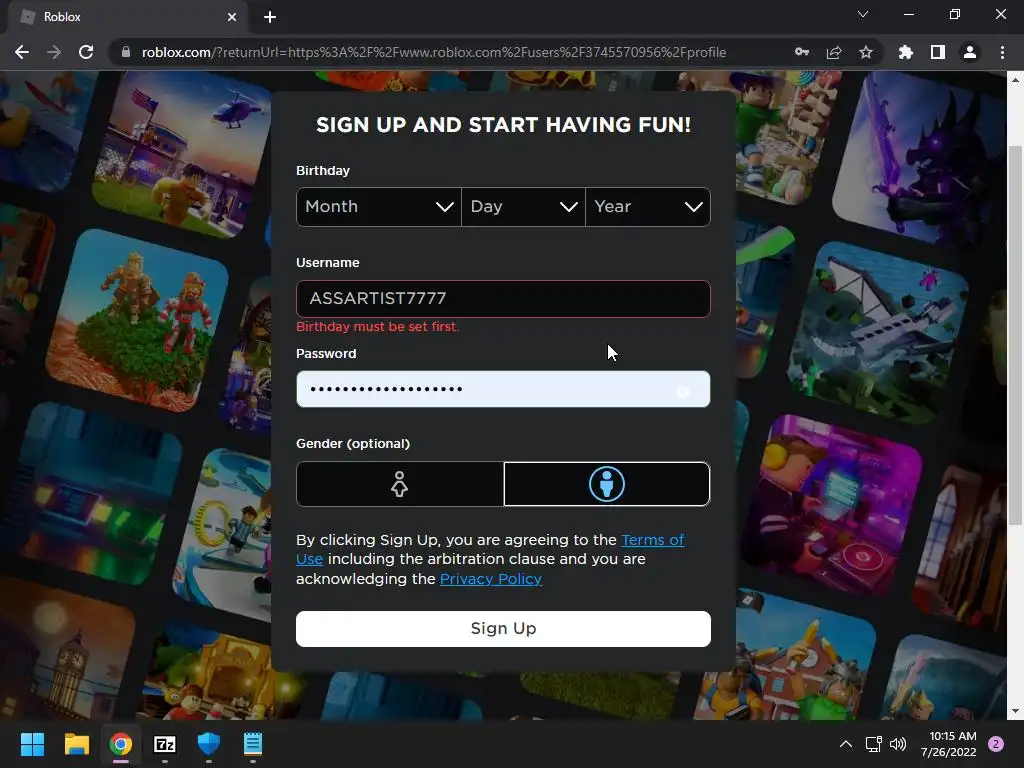Select the male gender option
Screen dimensions: 1024x768
(x=607, y=484)
